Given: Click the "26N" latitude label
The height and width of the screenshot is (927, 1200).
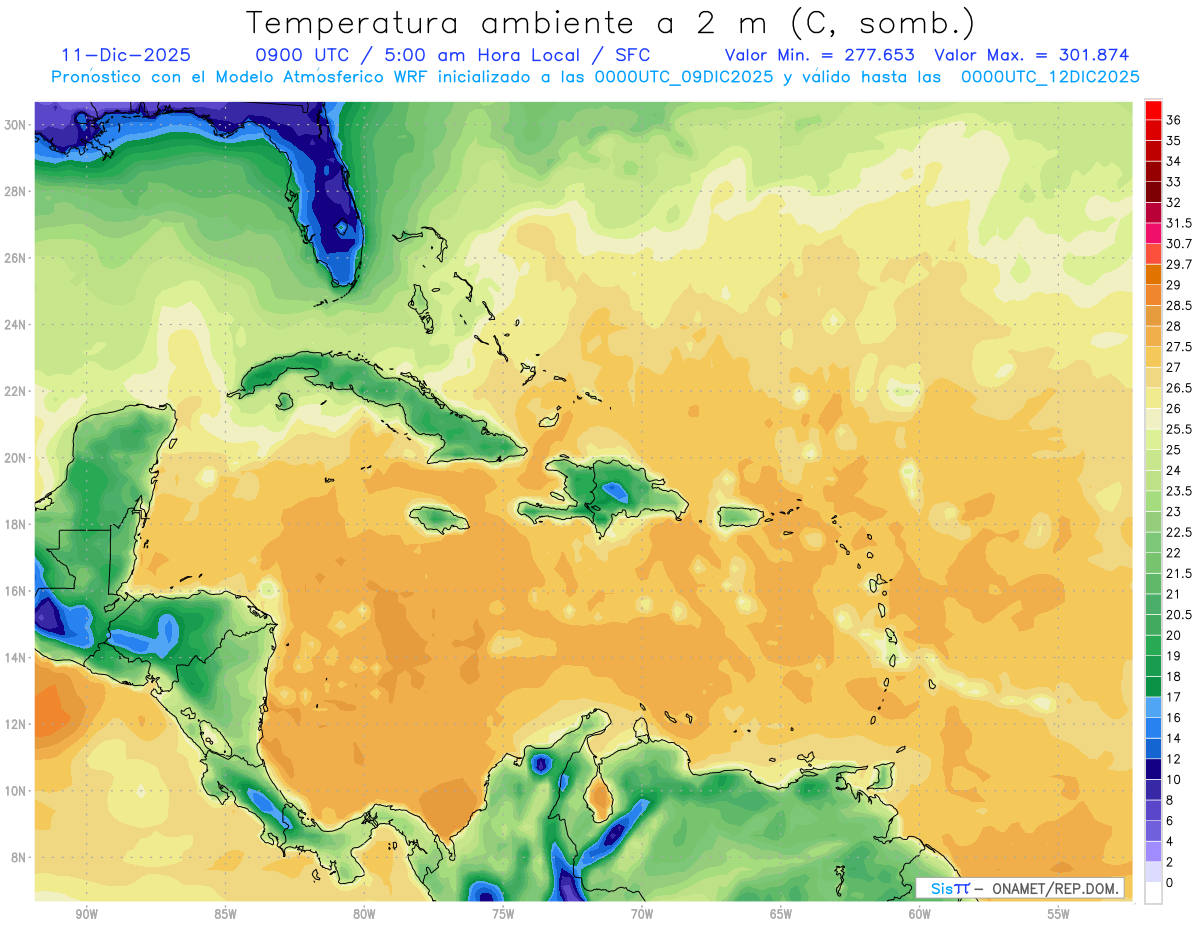Looking at the screenshot, I should (x=15, y=258).
